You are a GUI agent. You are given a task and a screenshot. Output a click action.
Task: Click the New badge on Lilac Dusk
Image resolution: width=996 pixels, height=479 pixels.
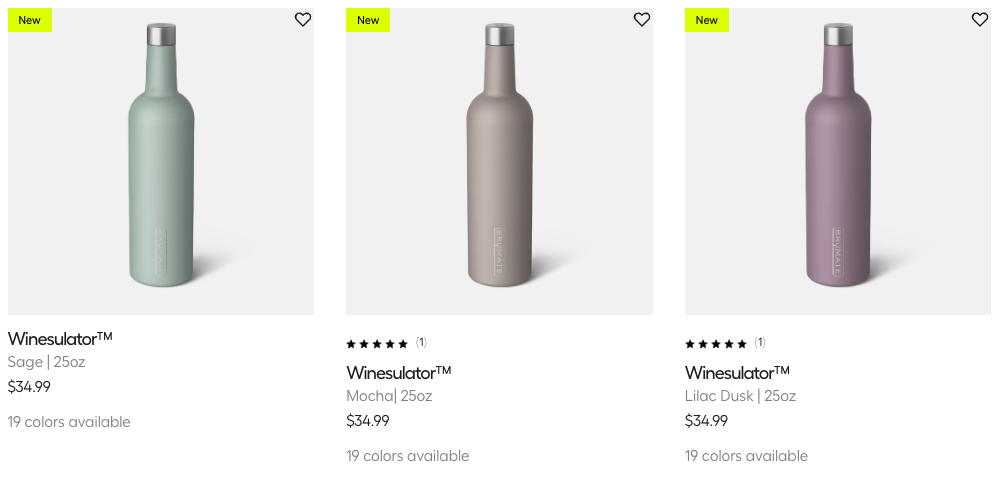[x=707, y=20]
